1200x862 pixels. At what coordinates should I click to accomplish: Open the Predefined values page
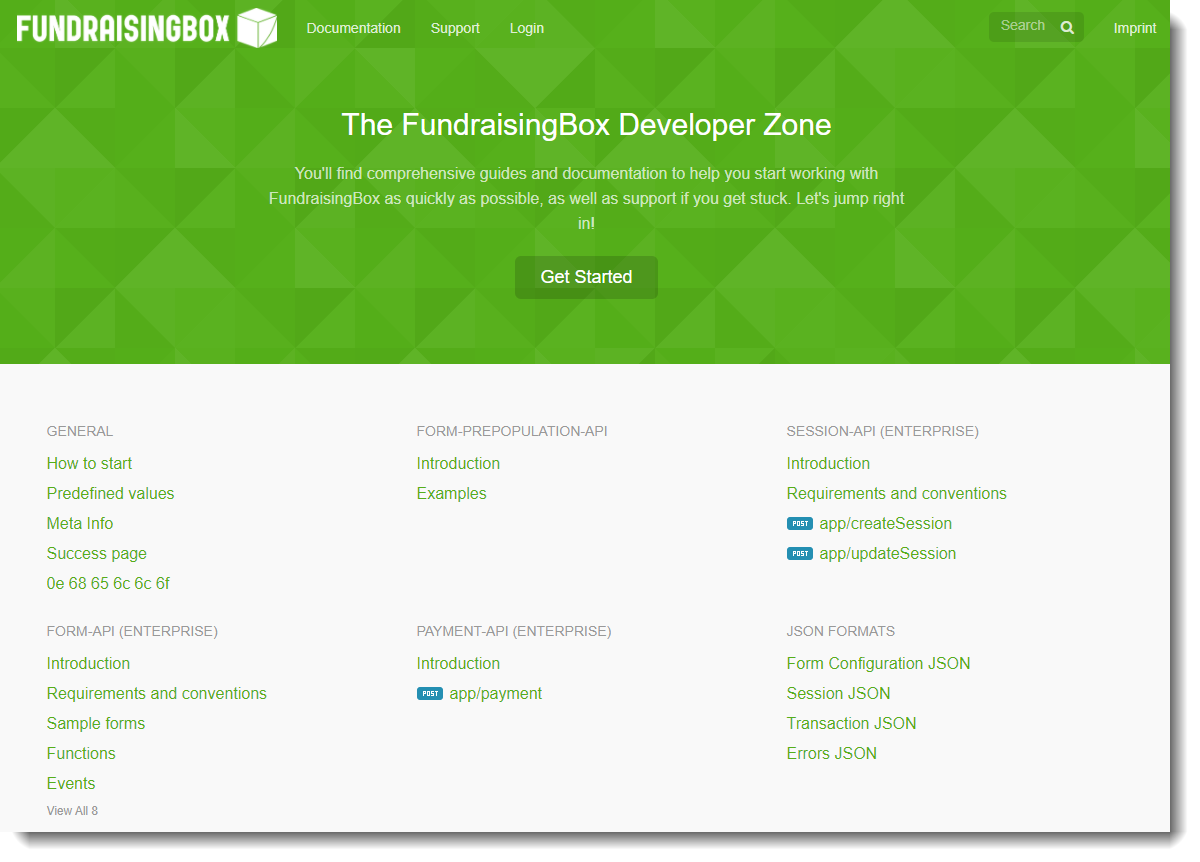(x=110, y=493)
